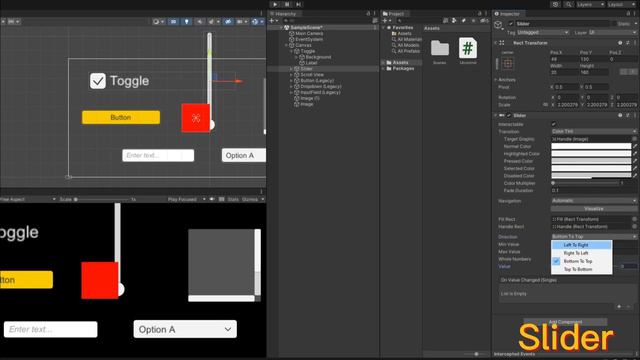Viewport: 640px width, 360px height.
Task: Click the Highlighted Color swatch
Action: pos(591,153)
